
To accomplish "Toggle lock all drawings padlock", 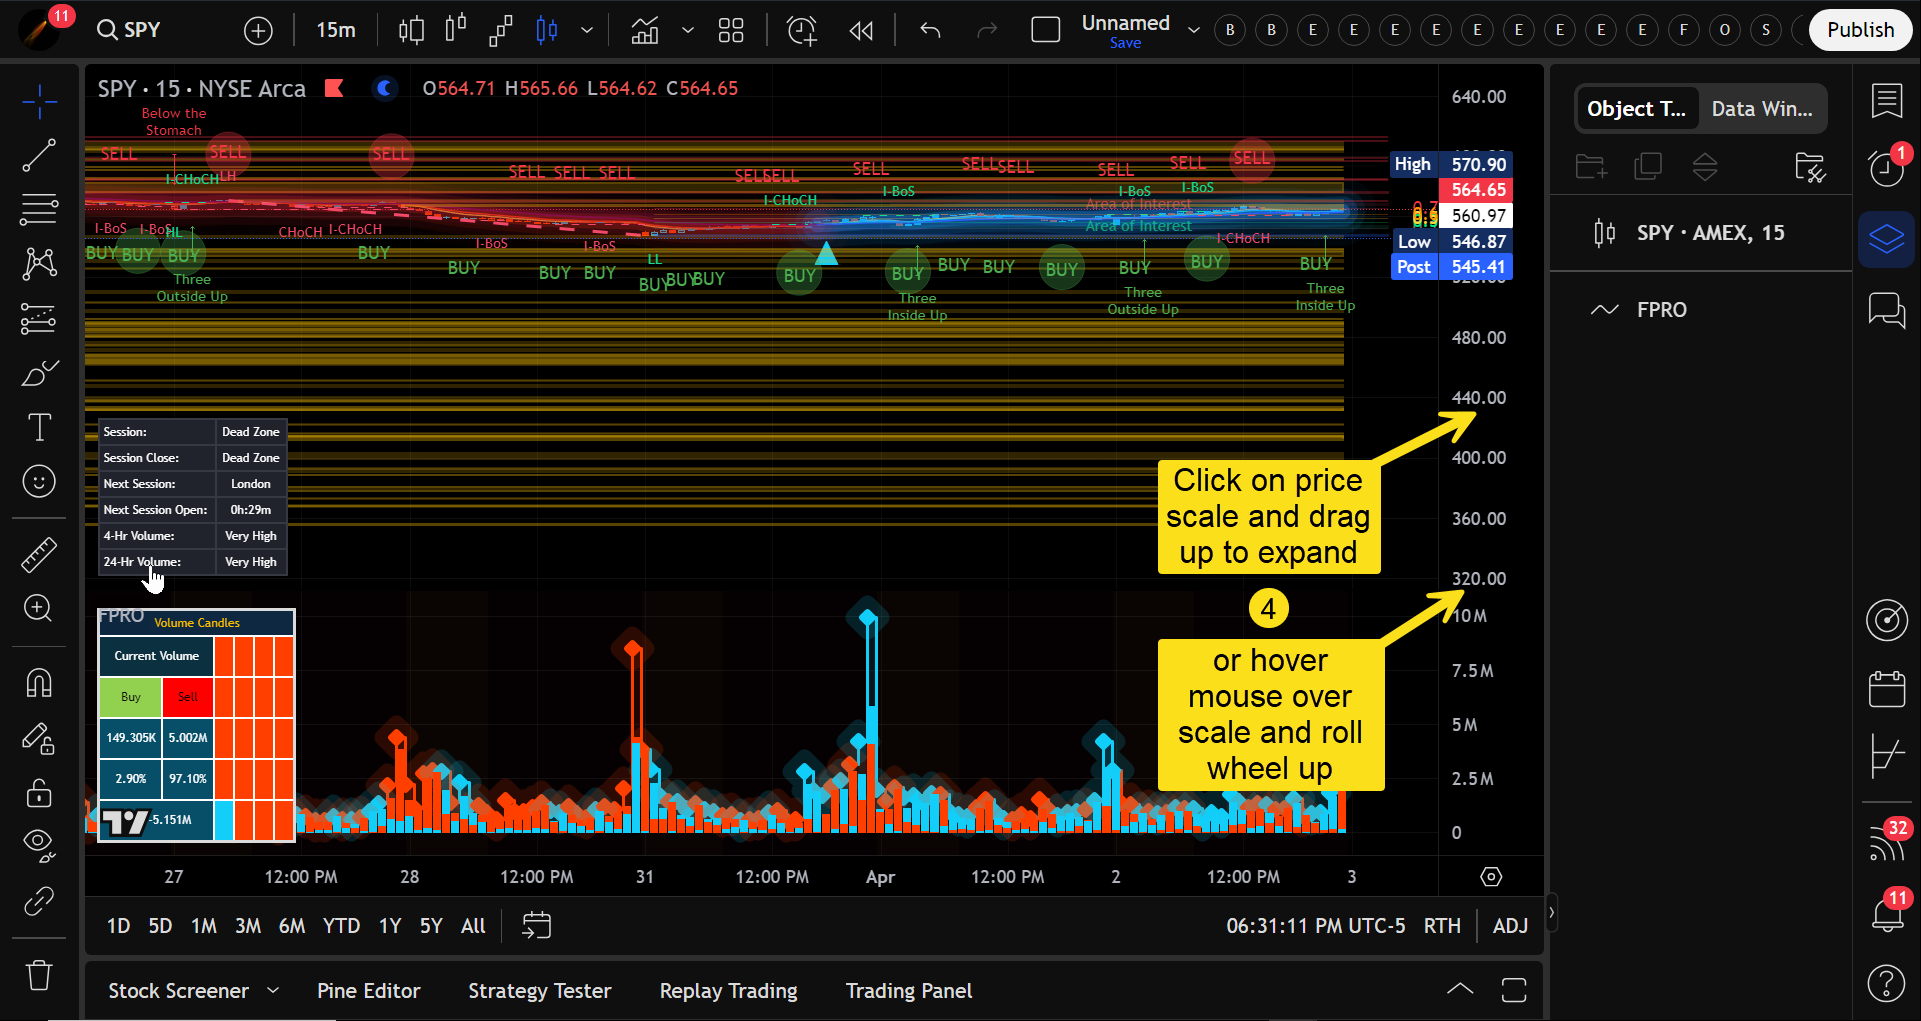I will tap(39, 793).
